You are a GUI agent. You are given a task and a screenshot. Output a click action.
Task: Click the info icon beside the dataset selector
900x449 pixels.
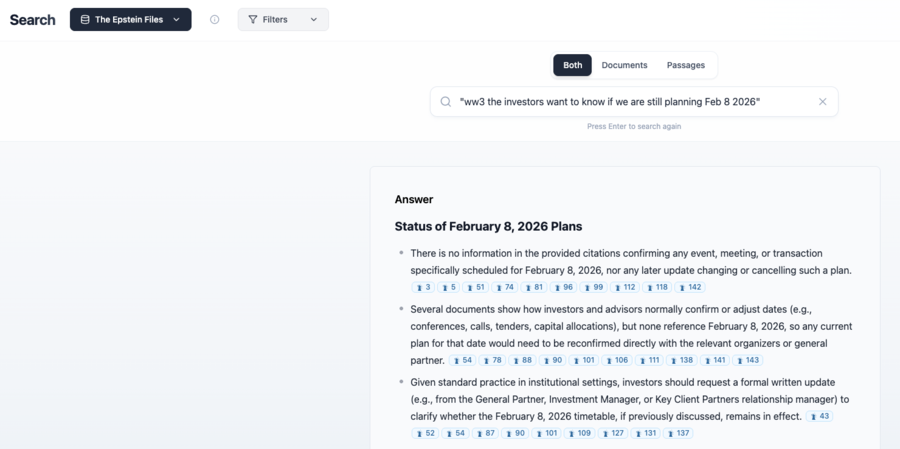[x=214, y=19]
